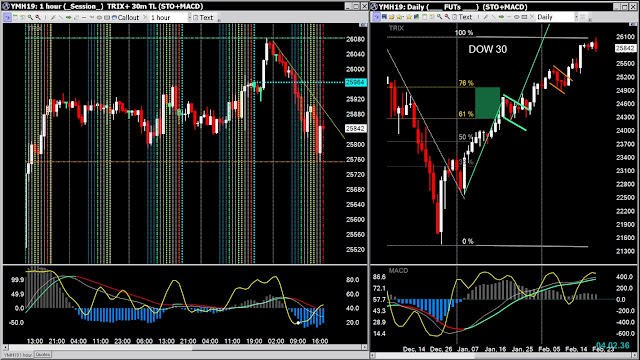Viewport: 640px width, 360px height.
Task: Click YMH19 1 hour tab at bottom
Action: click(17, 355)
